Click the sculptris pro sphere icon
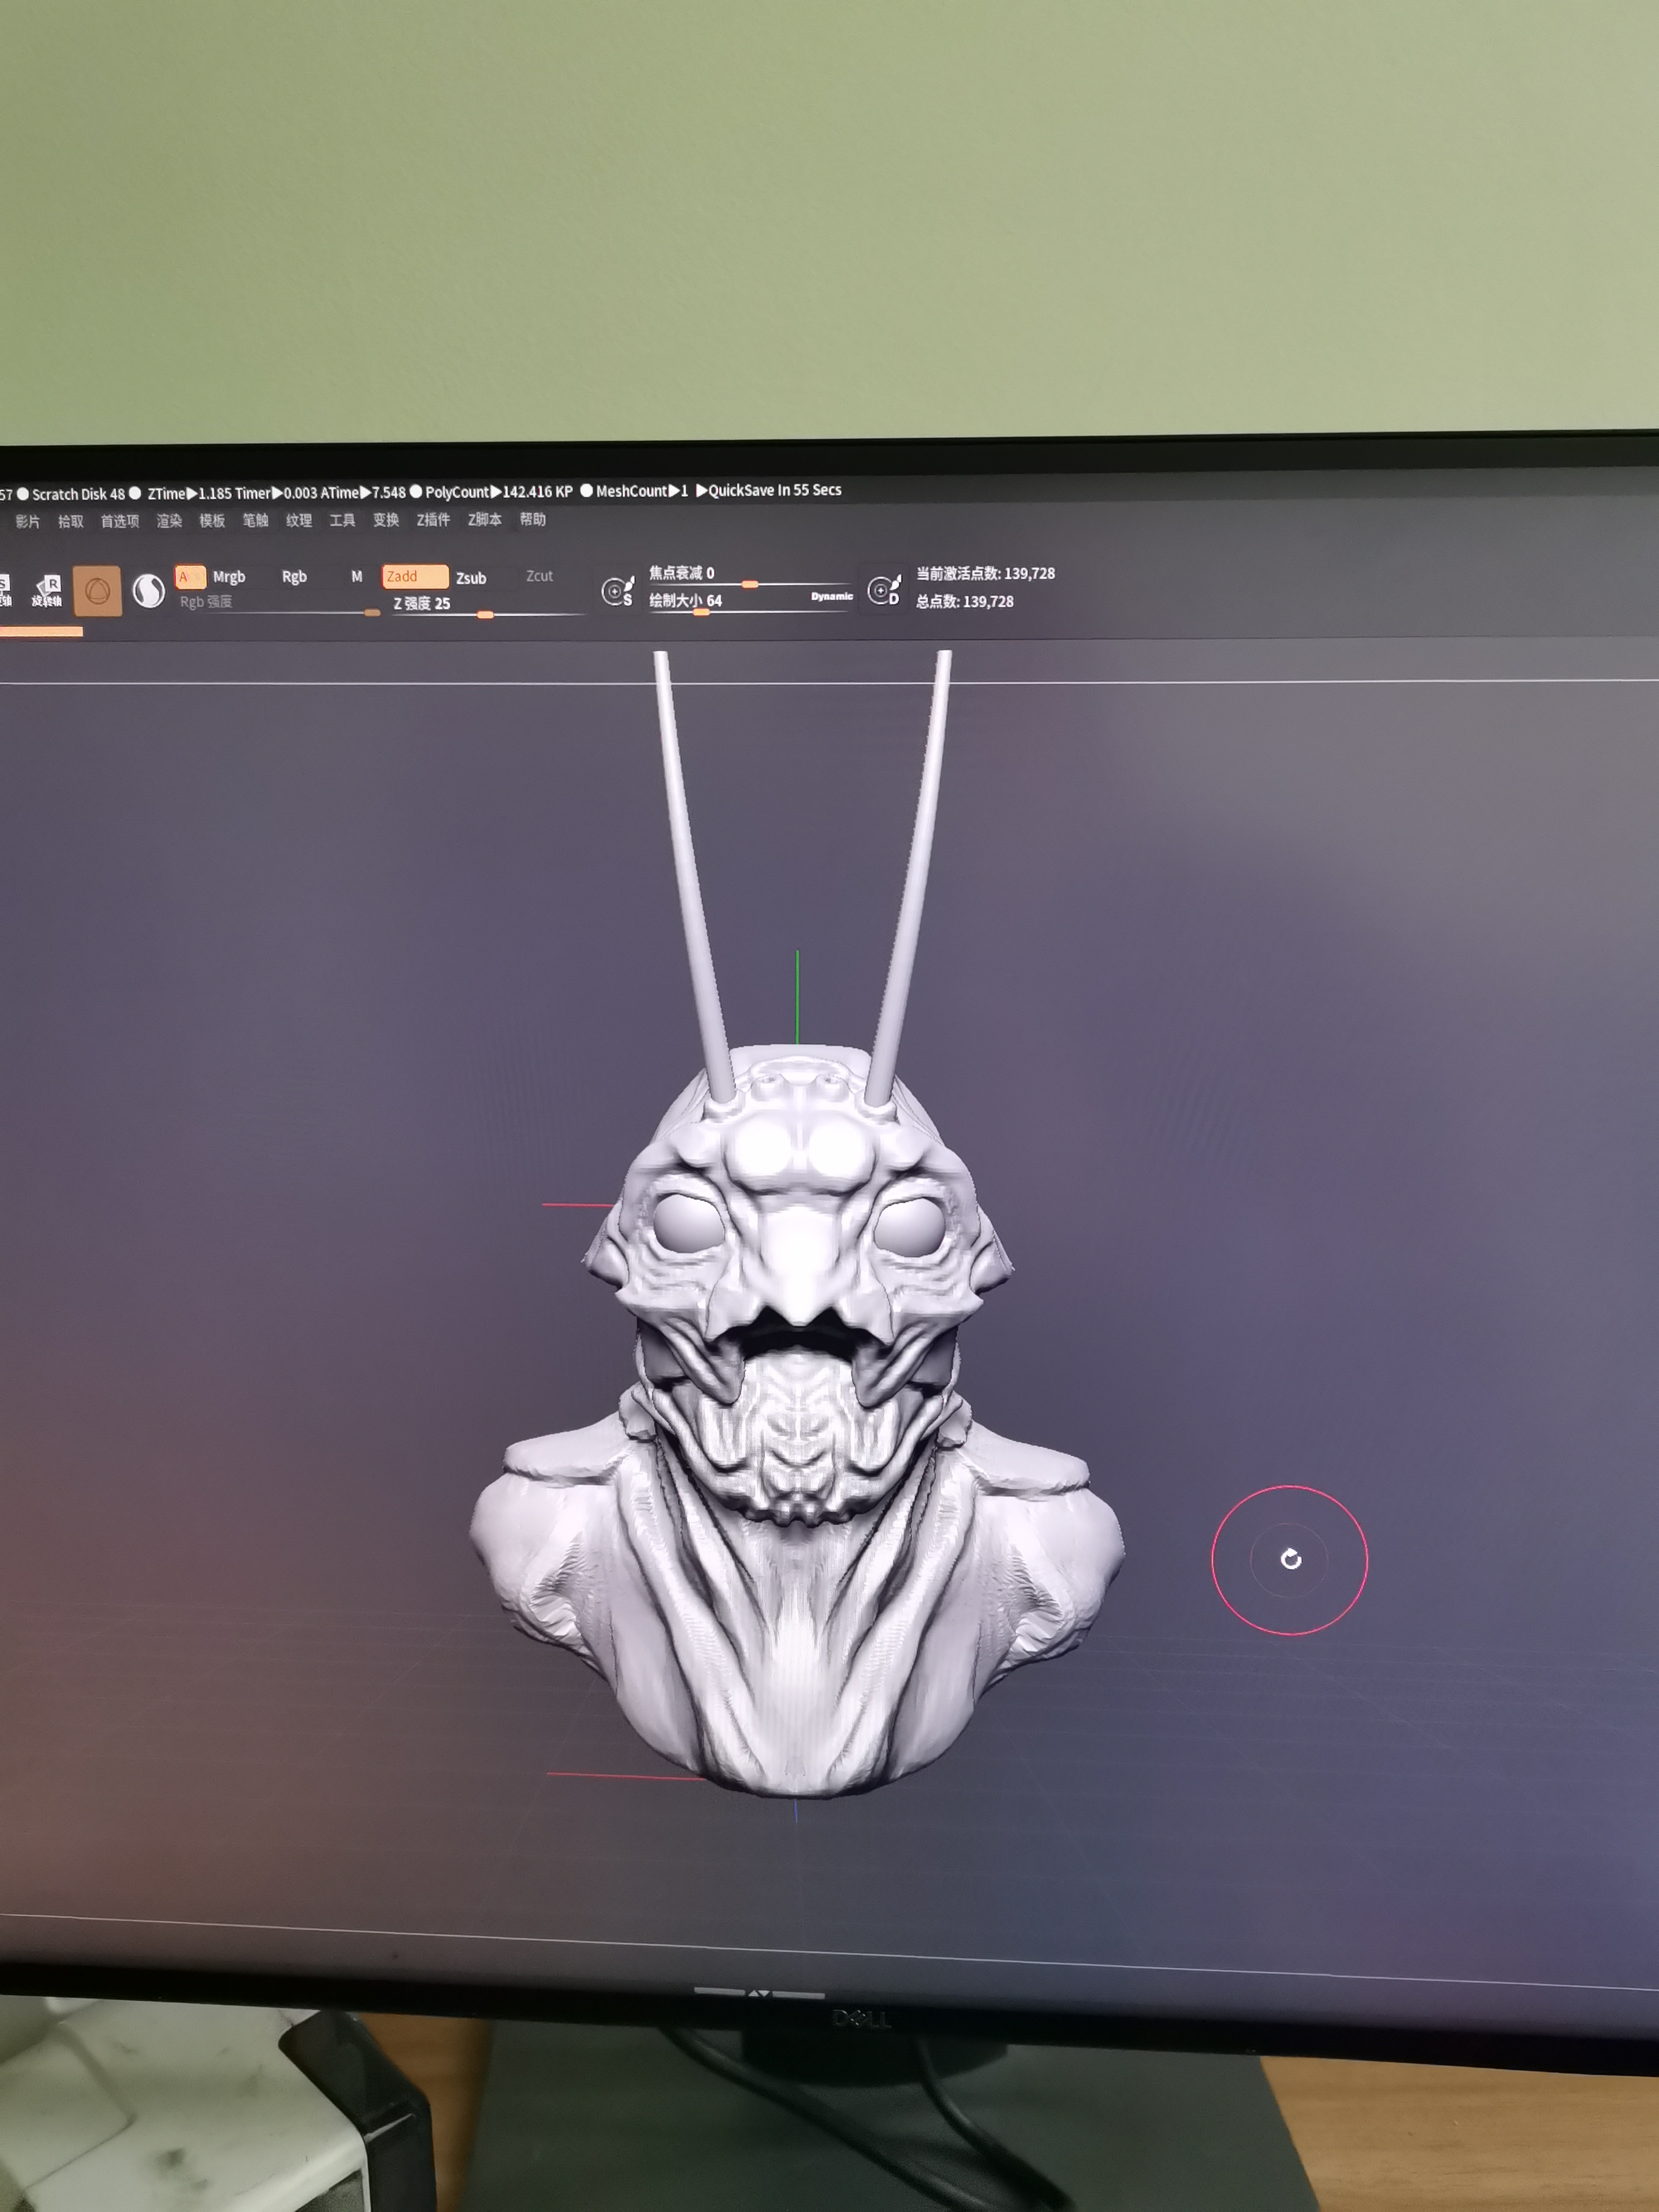Screen dimensions: 1659x2212 [149, 591]
